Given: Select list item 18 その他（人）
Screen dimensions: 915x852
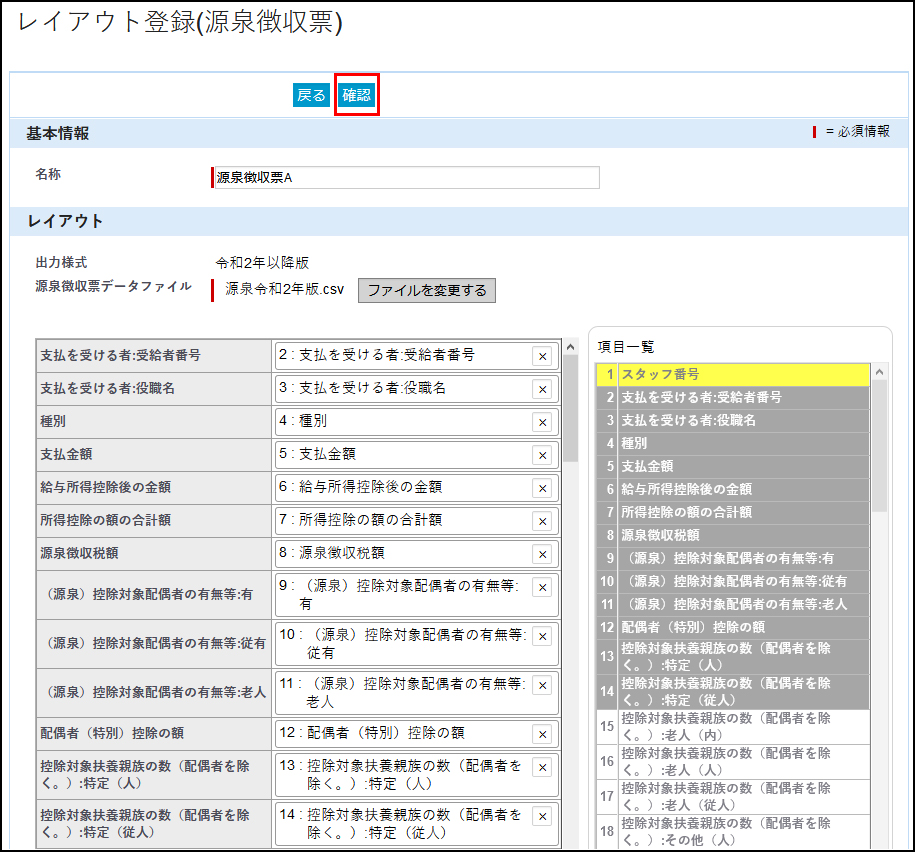Looking at the screenshot, I should coord(733,832).
